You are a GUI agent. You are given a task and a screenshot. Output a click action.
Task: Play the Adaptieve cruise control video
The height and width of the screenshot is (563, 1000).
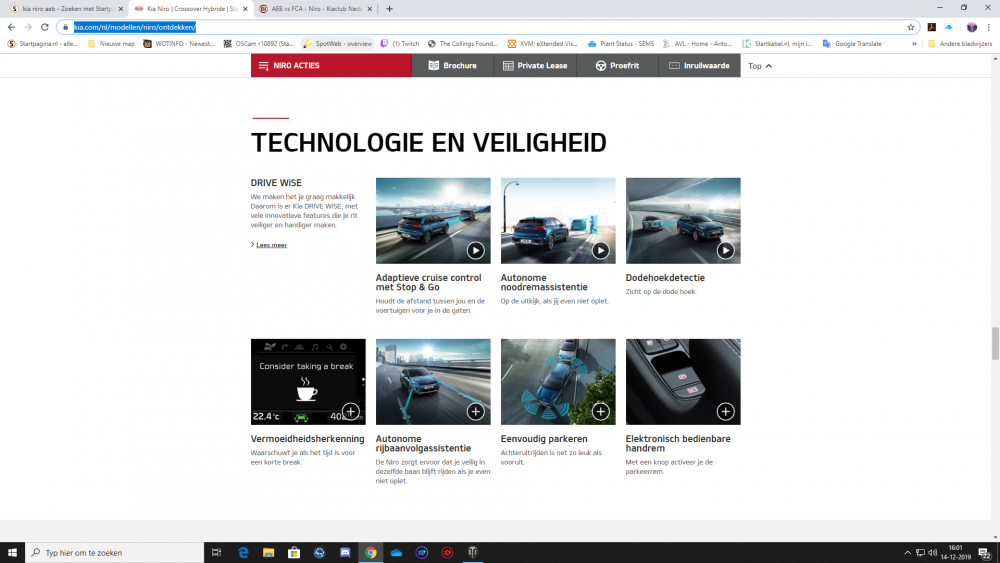(475, 251)
